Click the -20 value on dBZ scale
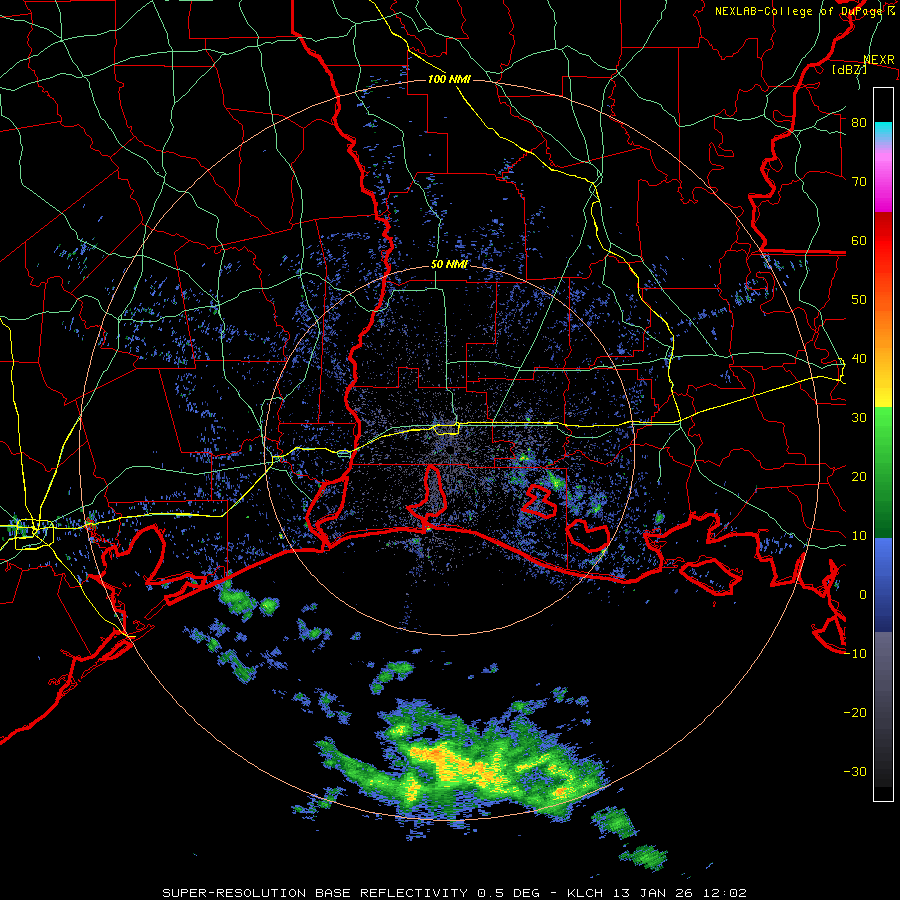This screenshot has height=900, width=900. pyautogui.click(x=855, y=712)
